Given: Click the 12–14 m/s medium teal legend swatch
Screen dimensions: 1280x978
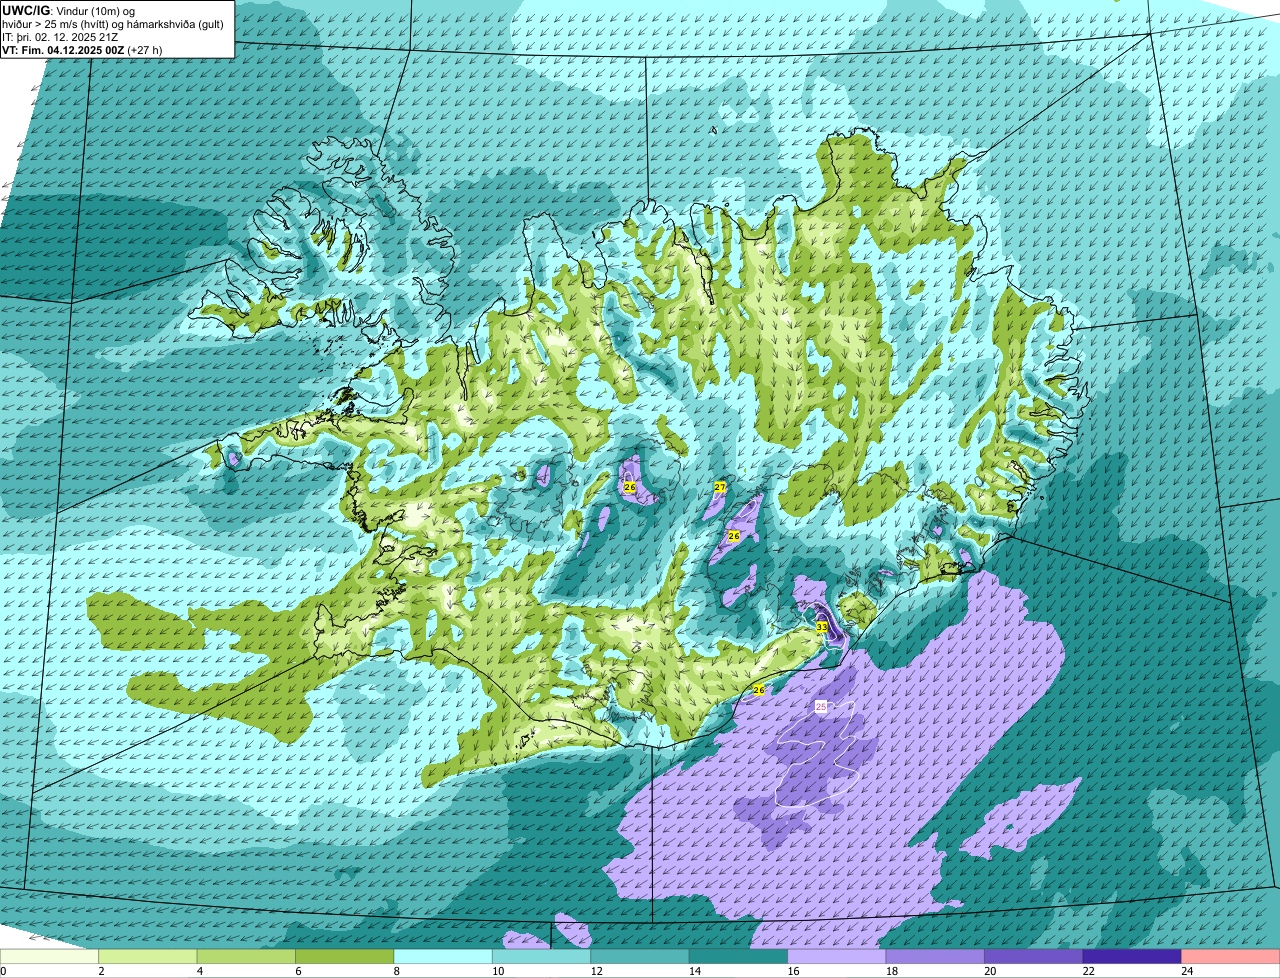Looking at the screenshot, I should tap(640, 956).
